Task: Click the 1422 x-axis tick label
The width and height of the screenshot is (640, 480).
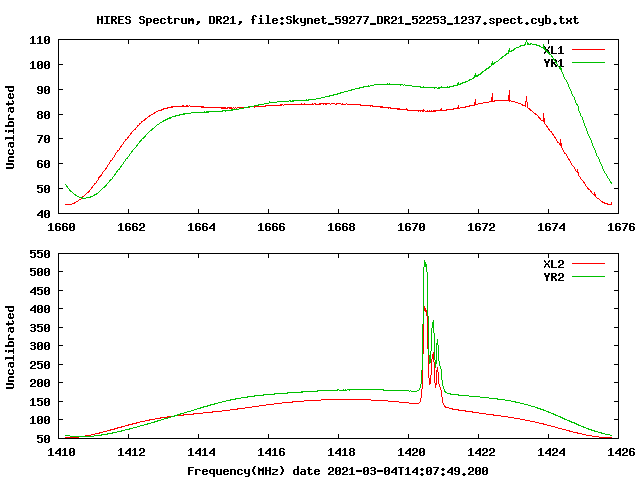Action: coord(481,452)
